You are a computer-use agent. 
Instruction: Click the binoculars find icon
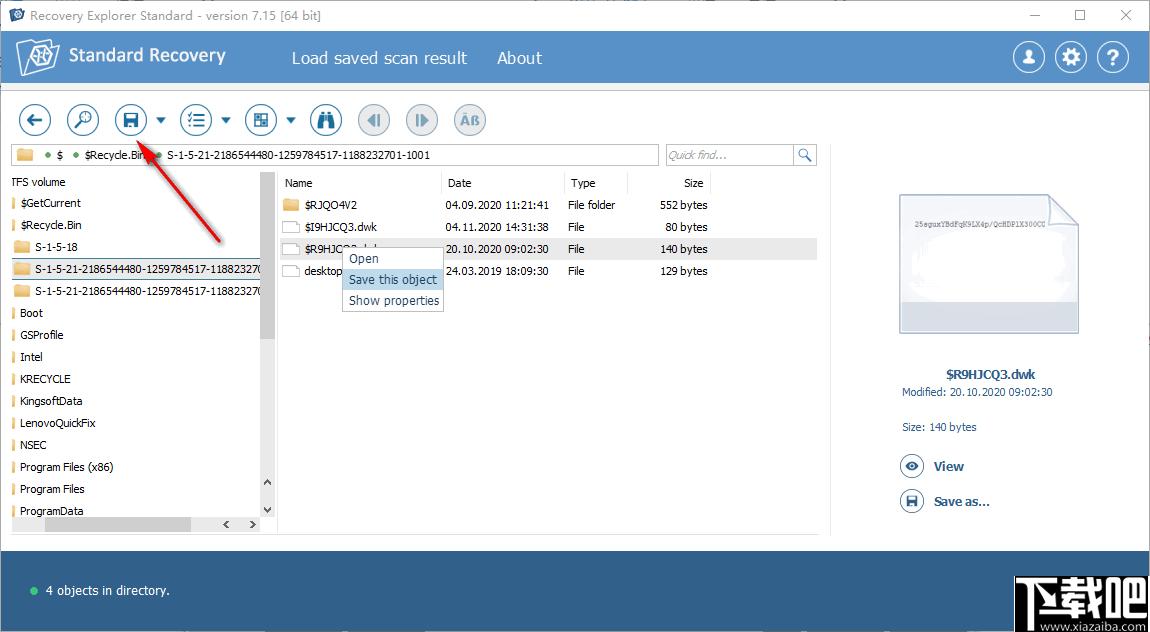click(326, 120)
